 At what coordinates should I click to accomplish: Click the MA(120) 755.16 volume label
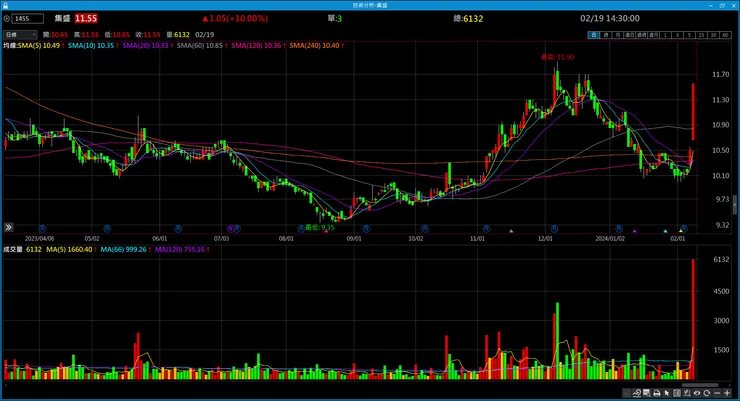pyautogui.click(x=182, y=250)
